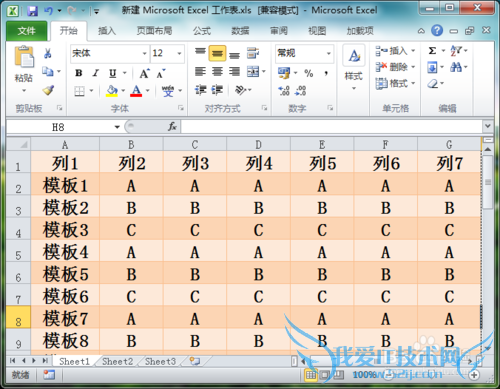Viewport: 500px width, 389px height.
Task: Open the 对齐方式 dialog launcher
Action: (264, 108)
